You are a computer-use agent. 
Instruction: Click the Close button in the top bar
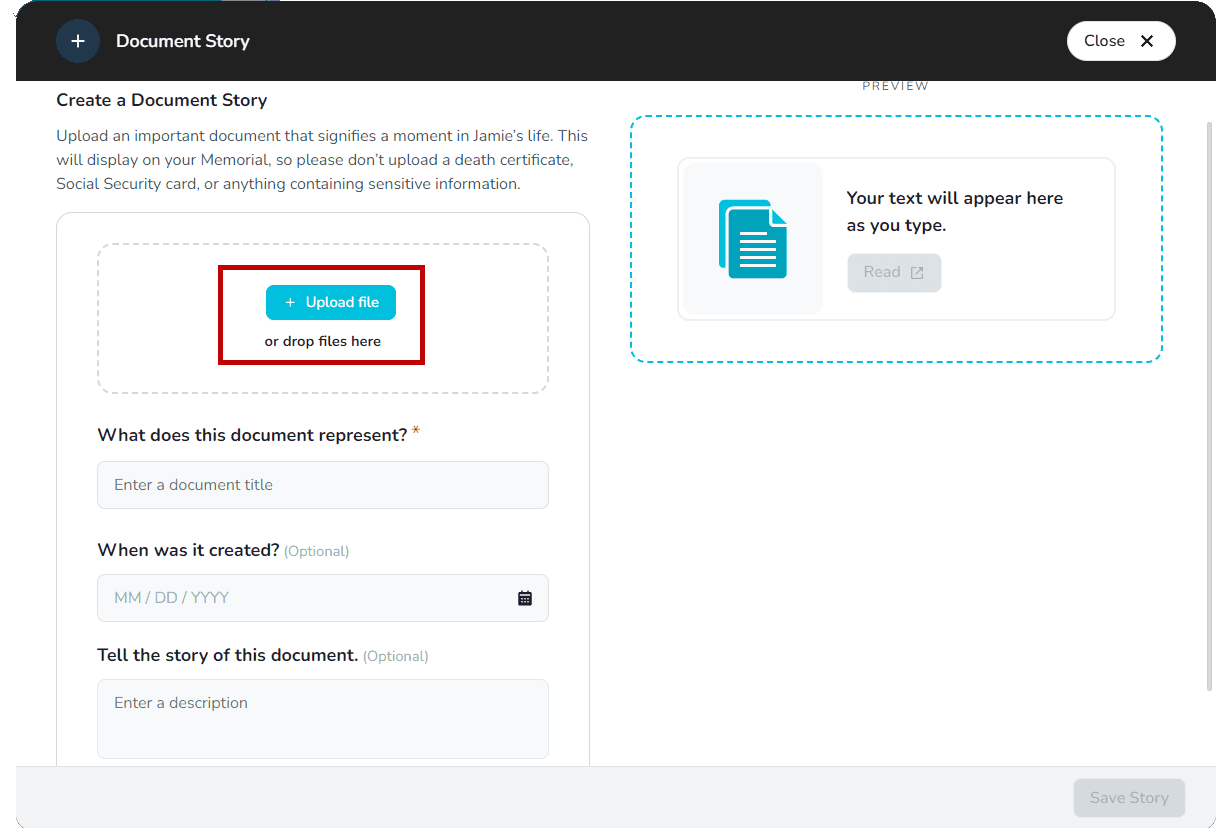[x=1121, y=41]
